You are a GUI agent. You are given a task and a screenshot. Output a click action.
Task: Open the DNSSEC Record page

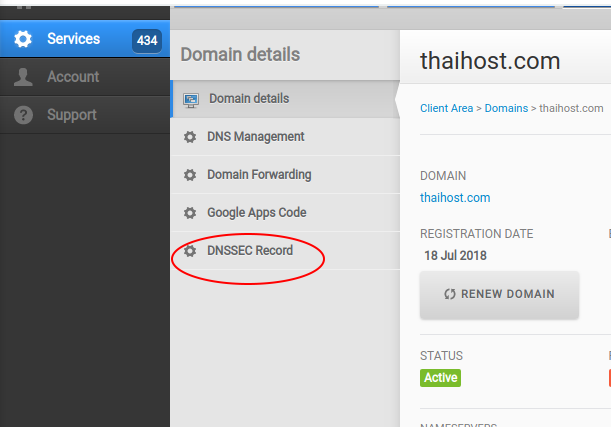(250, 251)
